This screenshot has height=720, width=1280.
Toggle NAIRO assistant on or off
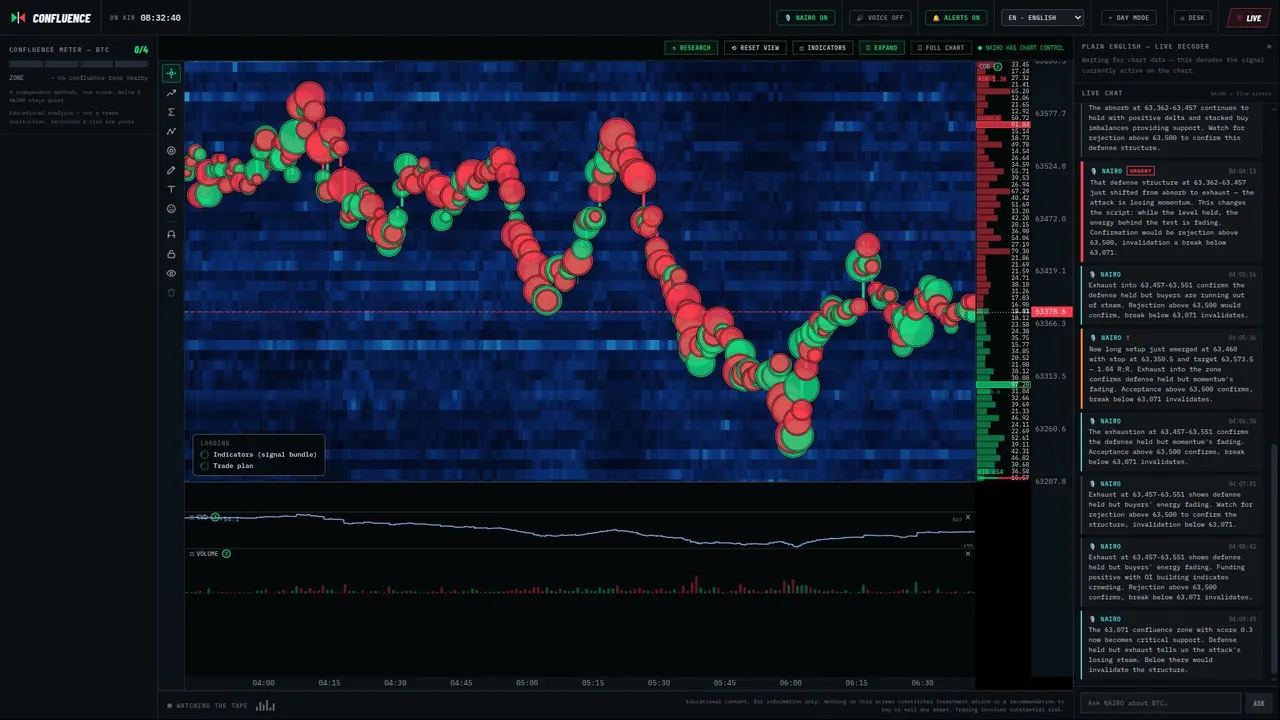pyautogui.click(x=806, y=18)
